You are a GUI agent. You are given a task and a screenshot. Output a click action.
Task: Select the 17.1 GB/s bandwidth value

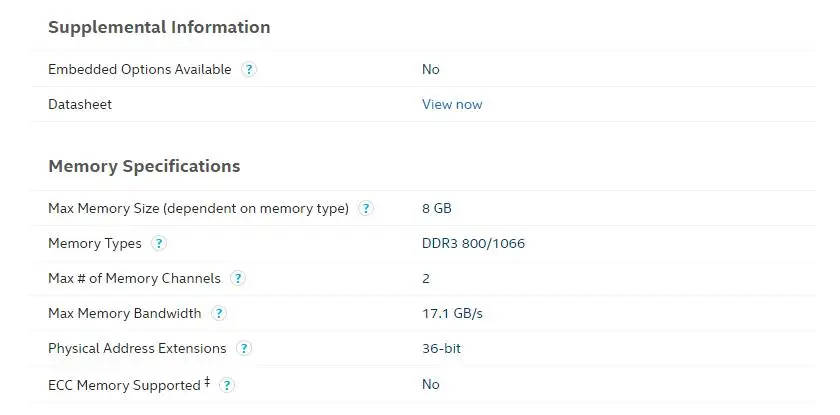tap(452, 313)
